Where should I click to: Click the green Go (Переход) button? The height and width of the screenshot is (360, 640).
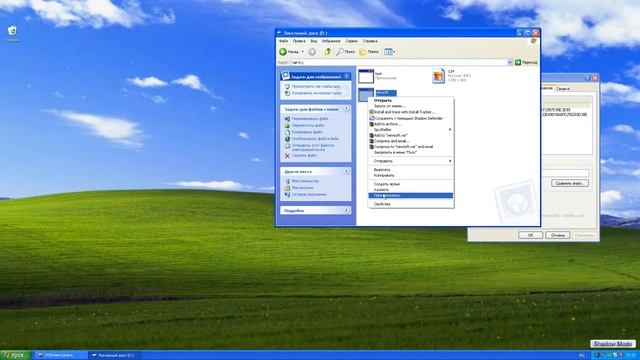[526, 62]
